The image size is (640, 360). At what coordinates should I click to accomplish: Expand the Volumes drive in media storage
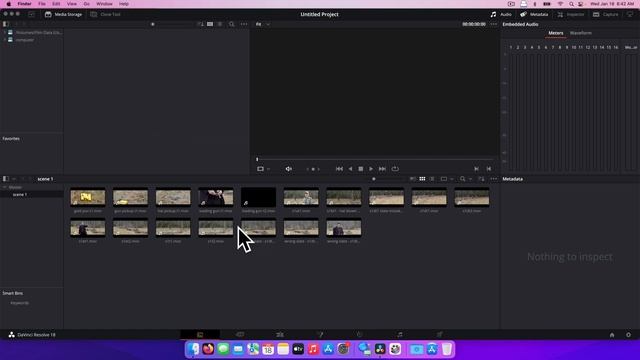pyautogui.click(x=4, y=32)
